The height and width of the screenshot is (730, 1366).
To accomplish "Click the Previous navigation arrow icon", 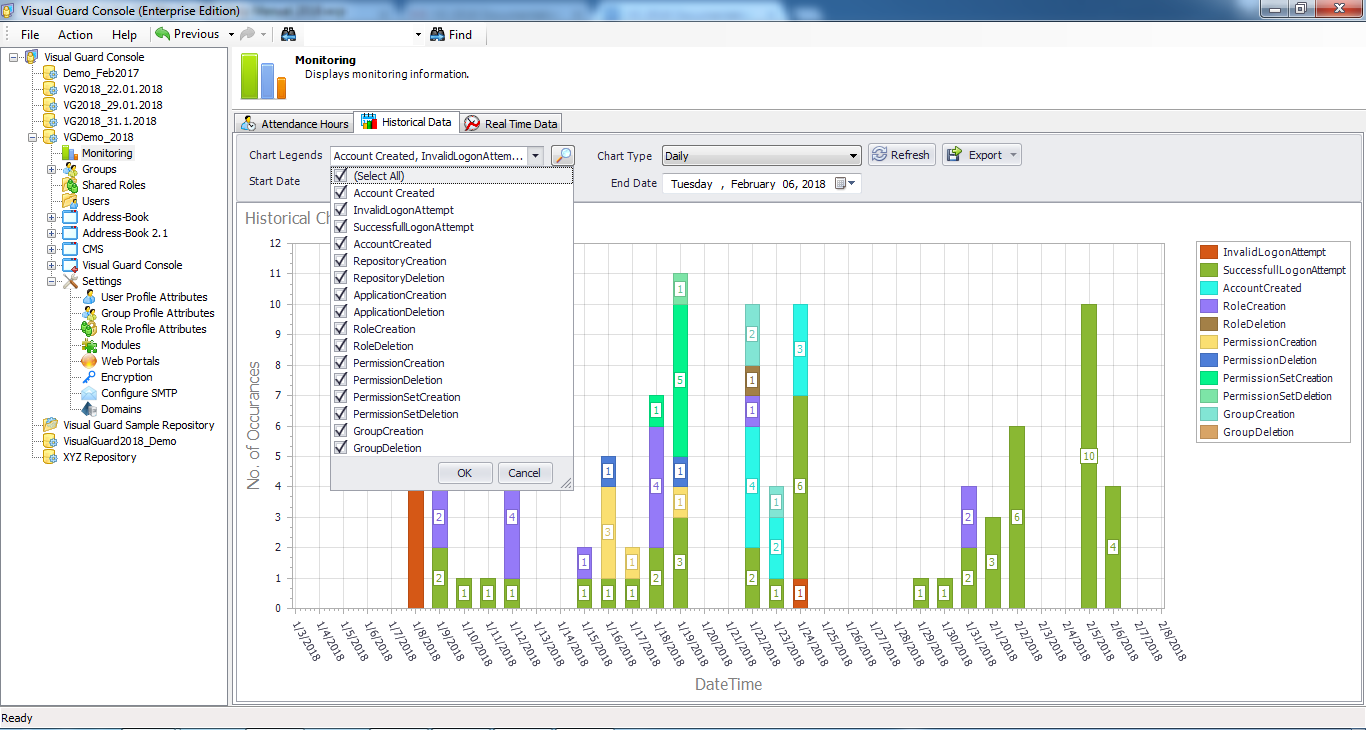I will click(x=162, y=34).
